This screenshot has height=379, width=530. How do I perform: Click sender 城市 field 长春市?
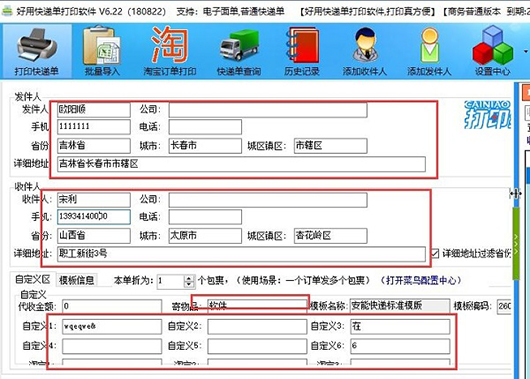pyautogui.click(x=205, y=146)
